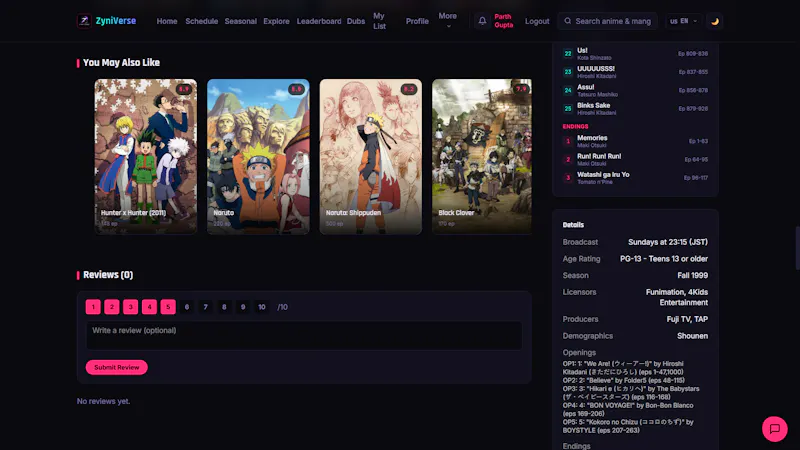Click the Fuji TV, TAP producers value
Viewport: 800px width, 450px height.
point(687,319)
